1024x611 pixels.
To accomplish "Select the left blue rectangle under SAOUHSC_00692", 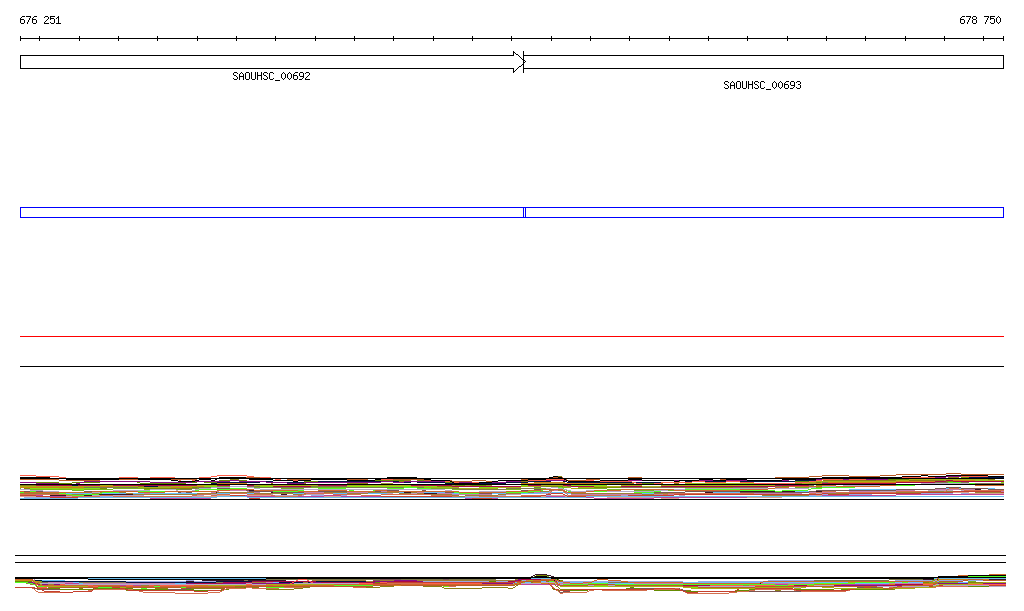I will (x=270, y=212).
